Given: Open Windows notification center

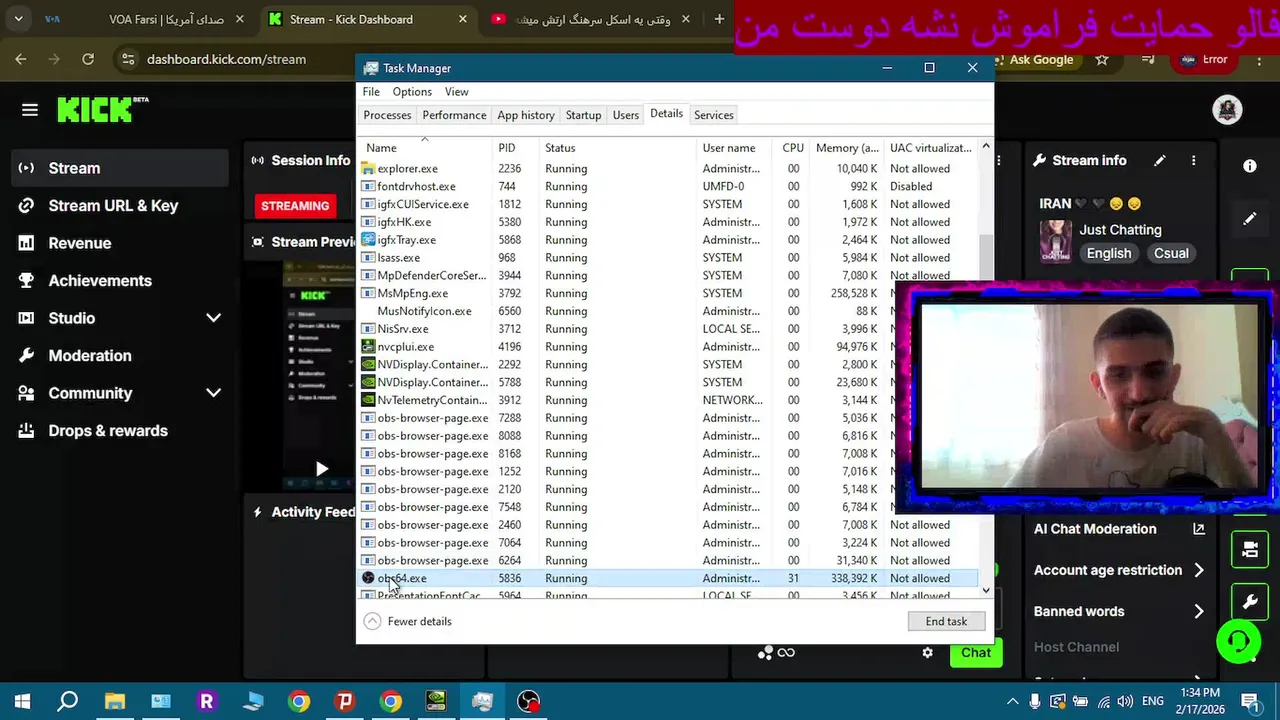Looking at the screenshot, I should [x=1250, y=701].
